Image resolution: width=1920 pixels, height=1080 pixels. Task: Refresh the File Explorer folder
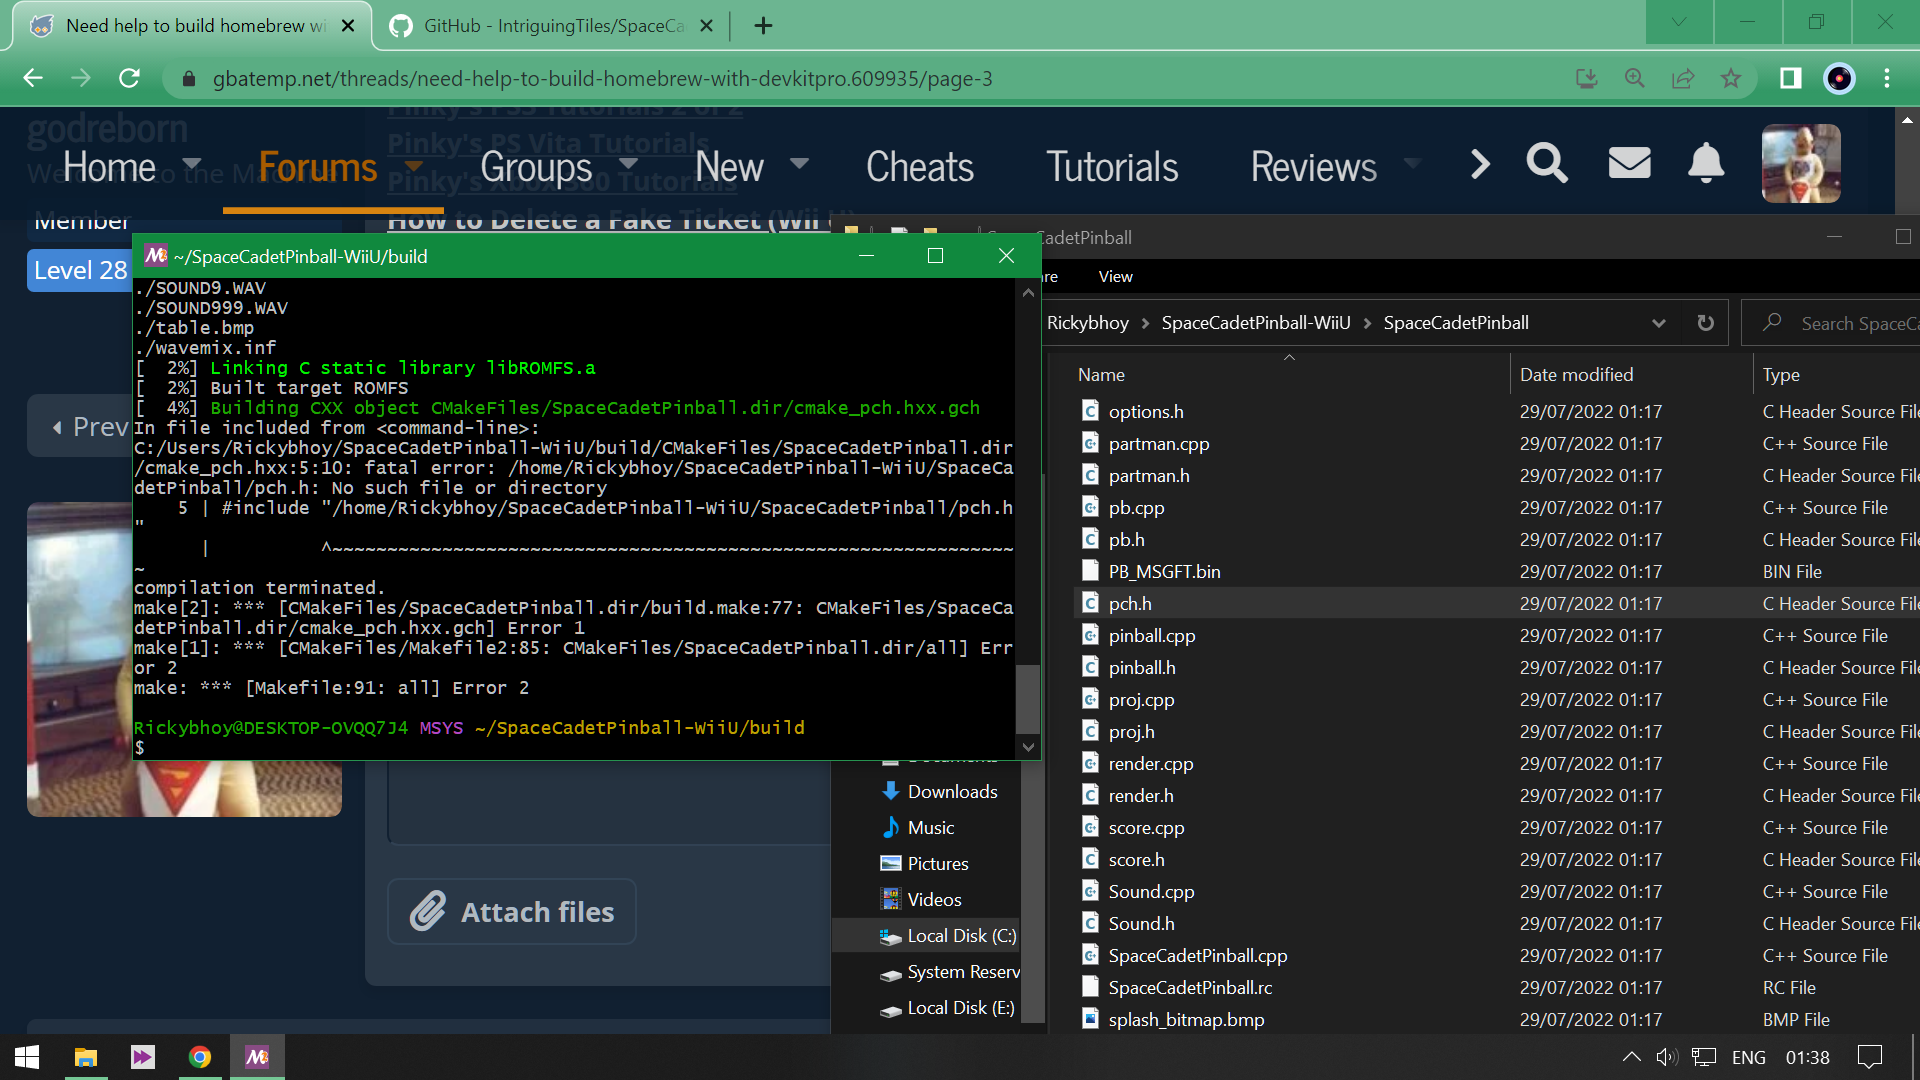(1706, 323)
